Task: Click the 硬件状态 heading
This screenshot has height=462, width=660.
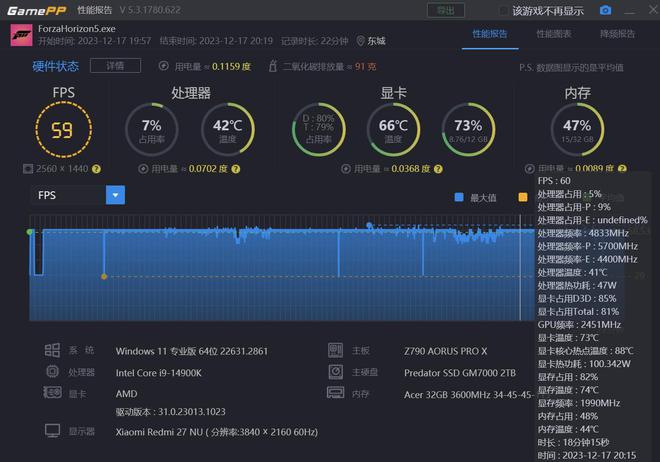Action: point(56,66)
